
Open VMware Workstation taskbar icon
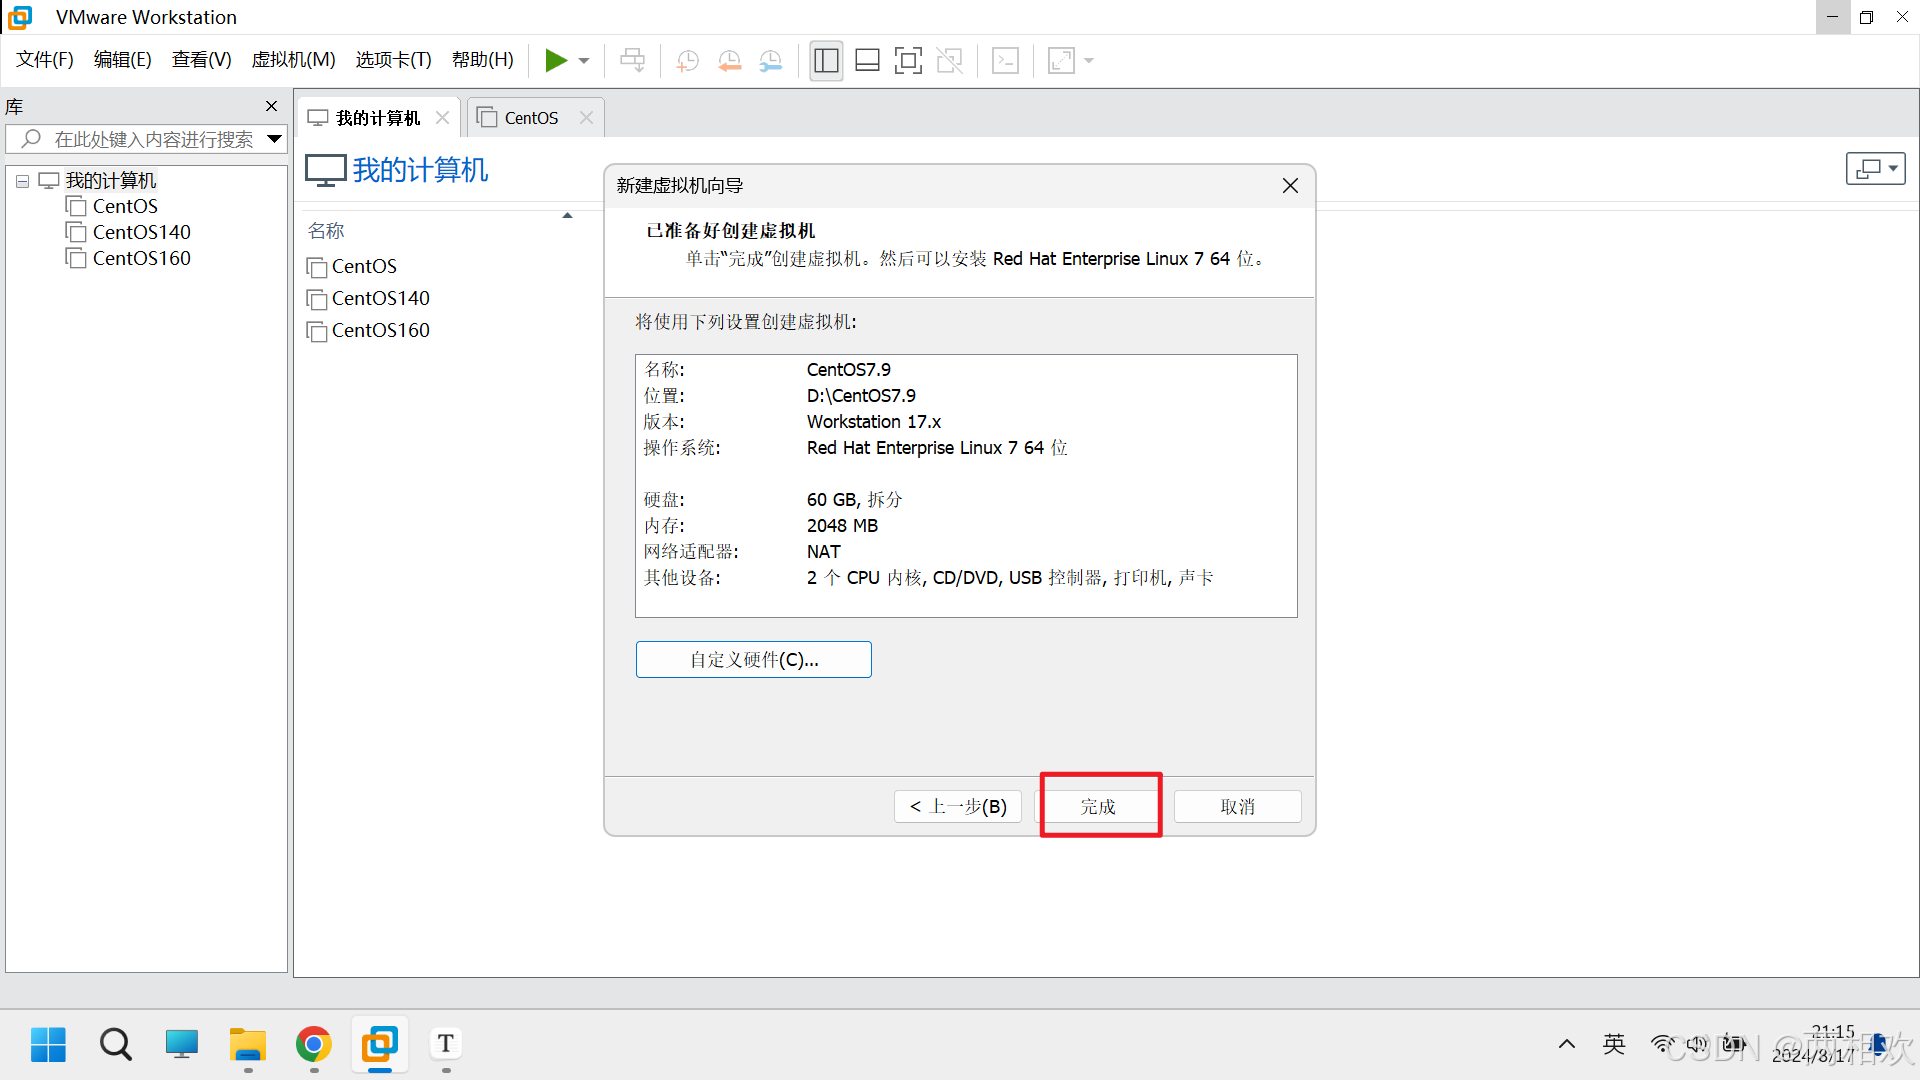tap(380, 1045)
